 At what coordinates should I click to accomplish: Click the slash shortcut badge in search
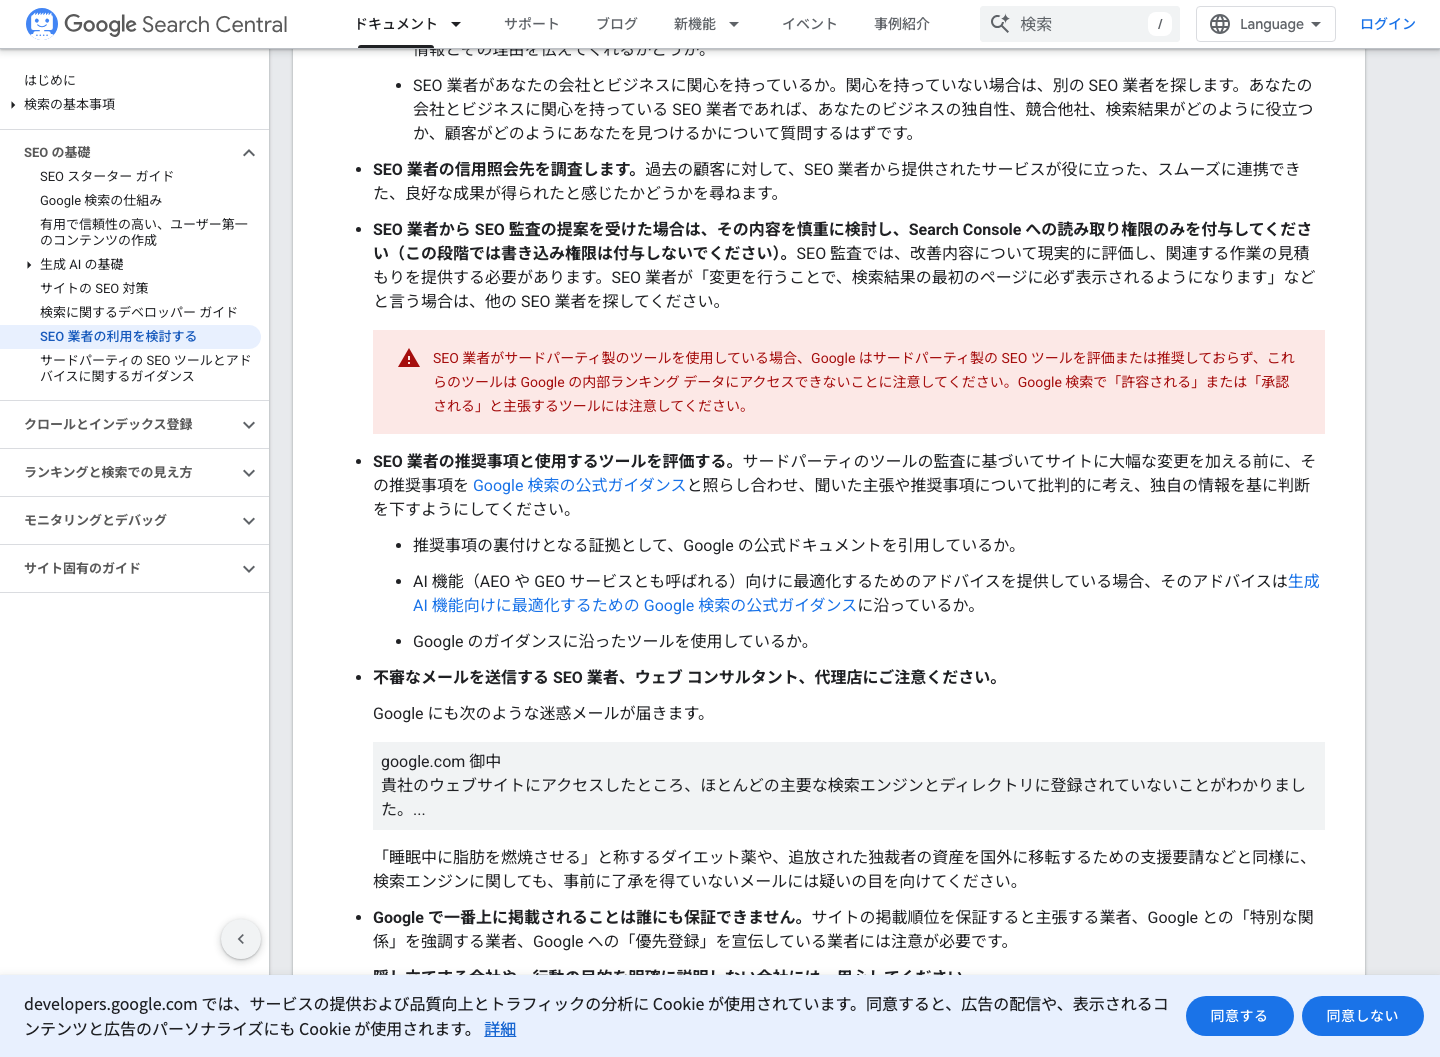1159,24
